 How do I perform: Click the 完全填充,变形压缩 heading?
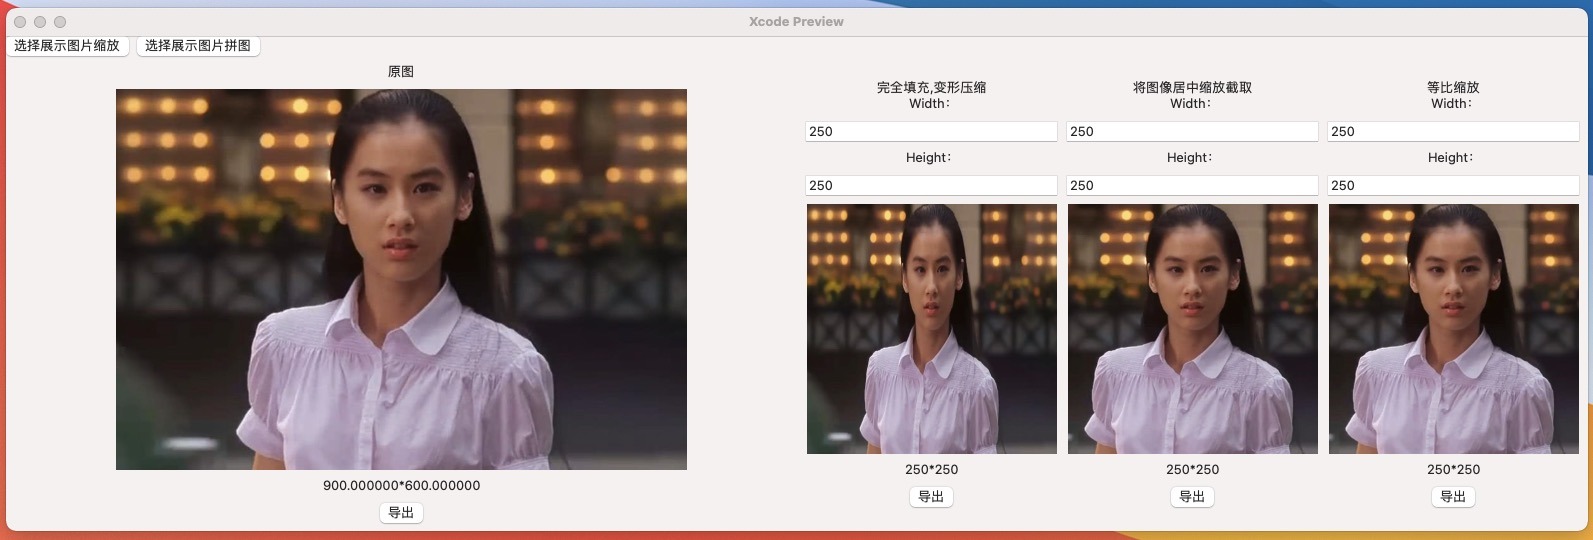pos(931,87)
